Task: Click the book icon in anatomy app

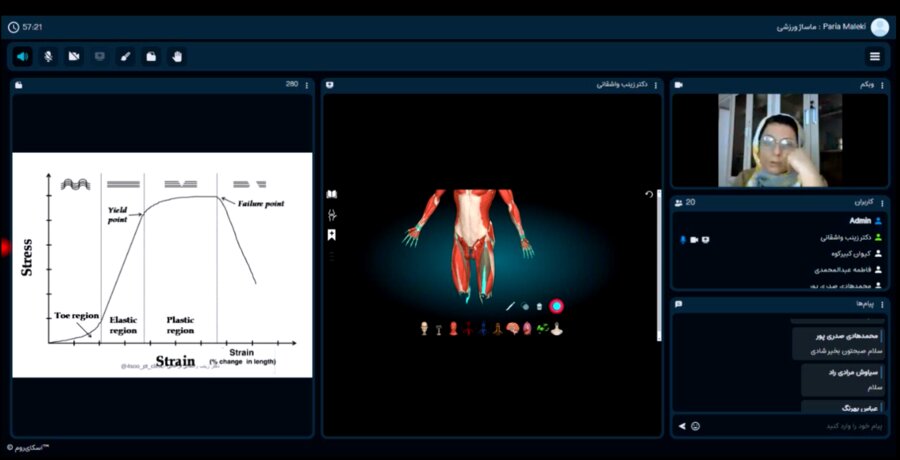Action: pyautogui.click(x=332, y=195)
